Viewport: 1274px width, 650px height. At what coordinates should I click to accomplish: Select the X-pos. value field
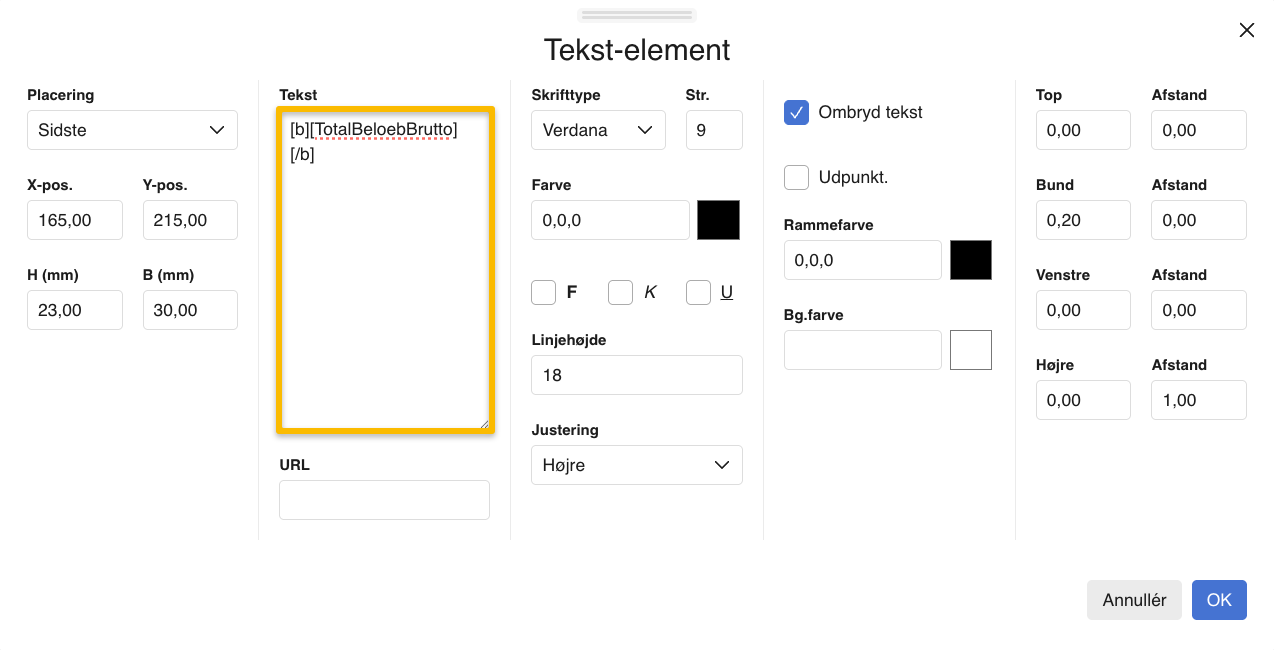[75, 220]
